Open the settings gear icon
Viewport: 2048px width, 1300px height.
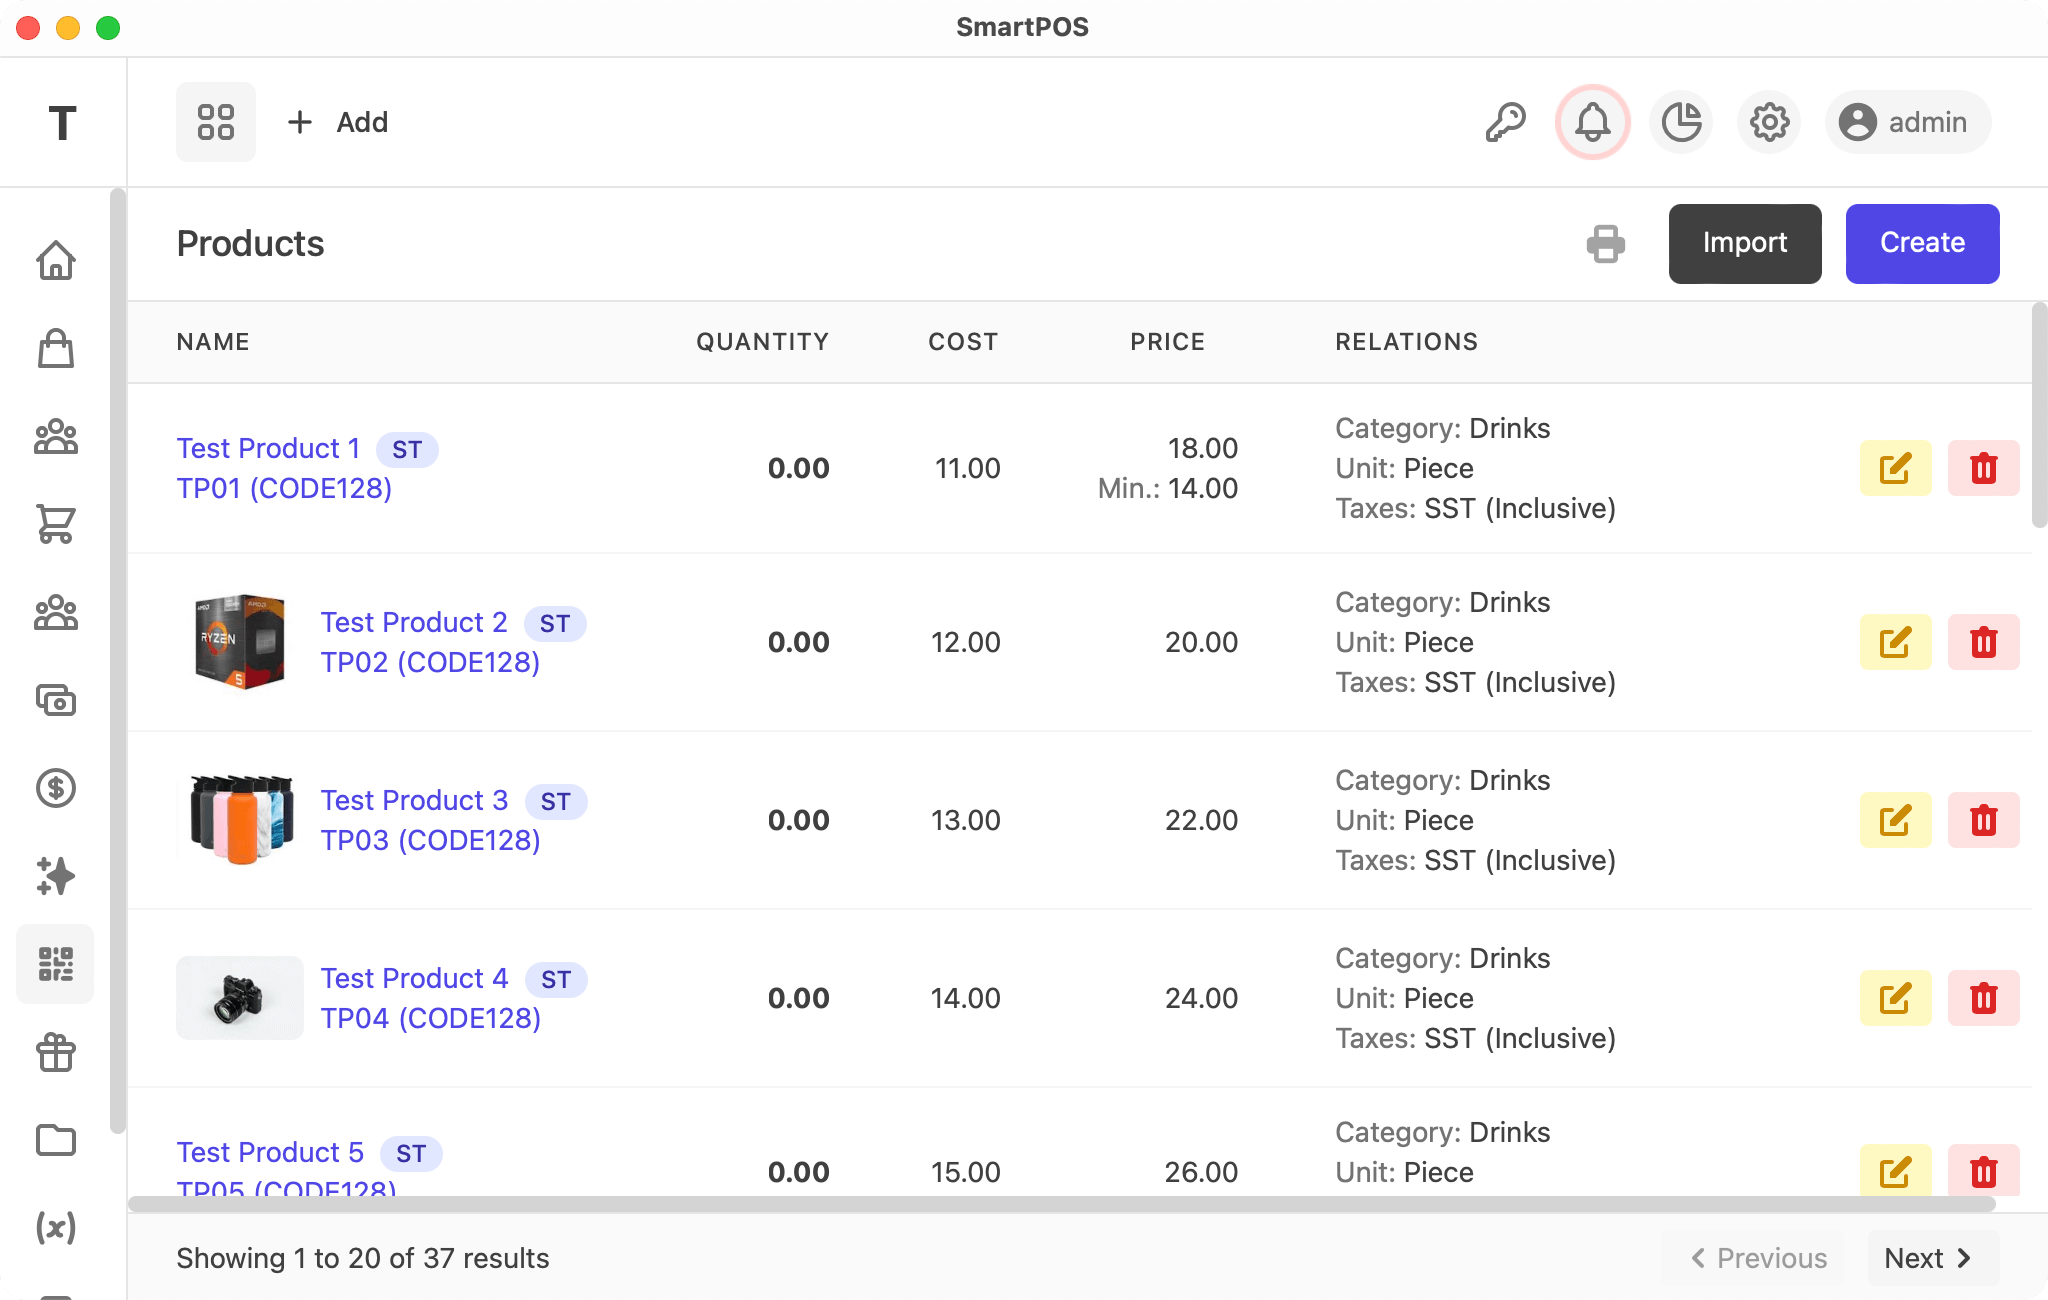click(x=1769, y=122)
